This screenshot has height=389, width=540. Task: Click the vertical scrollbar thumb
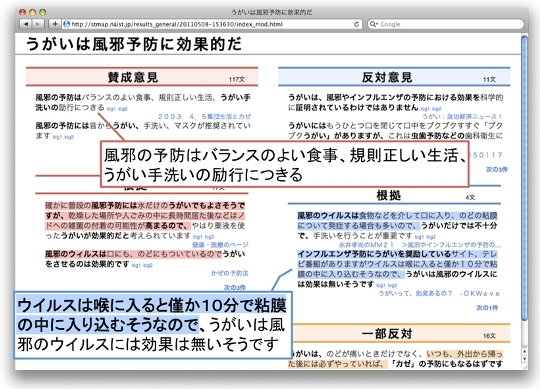(525, 178)
